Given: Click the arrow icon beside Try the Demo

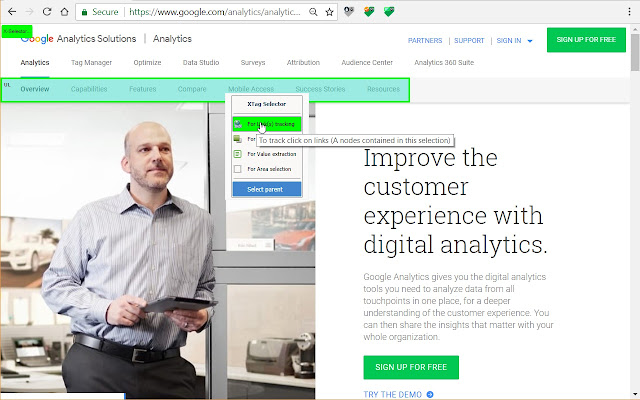Looking at the screenshot, I should (x=430, y=394).
